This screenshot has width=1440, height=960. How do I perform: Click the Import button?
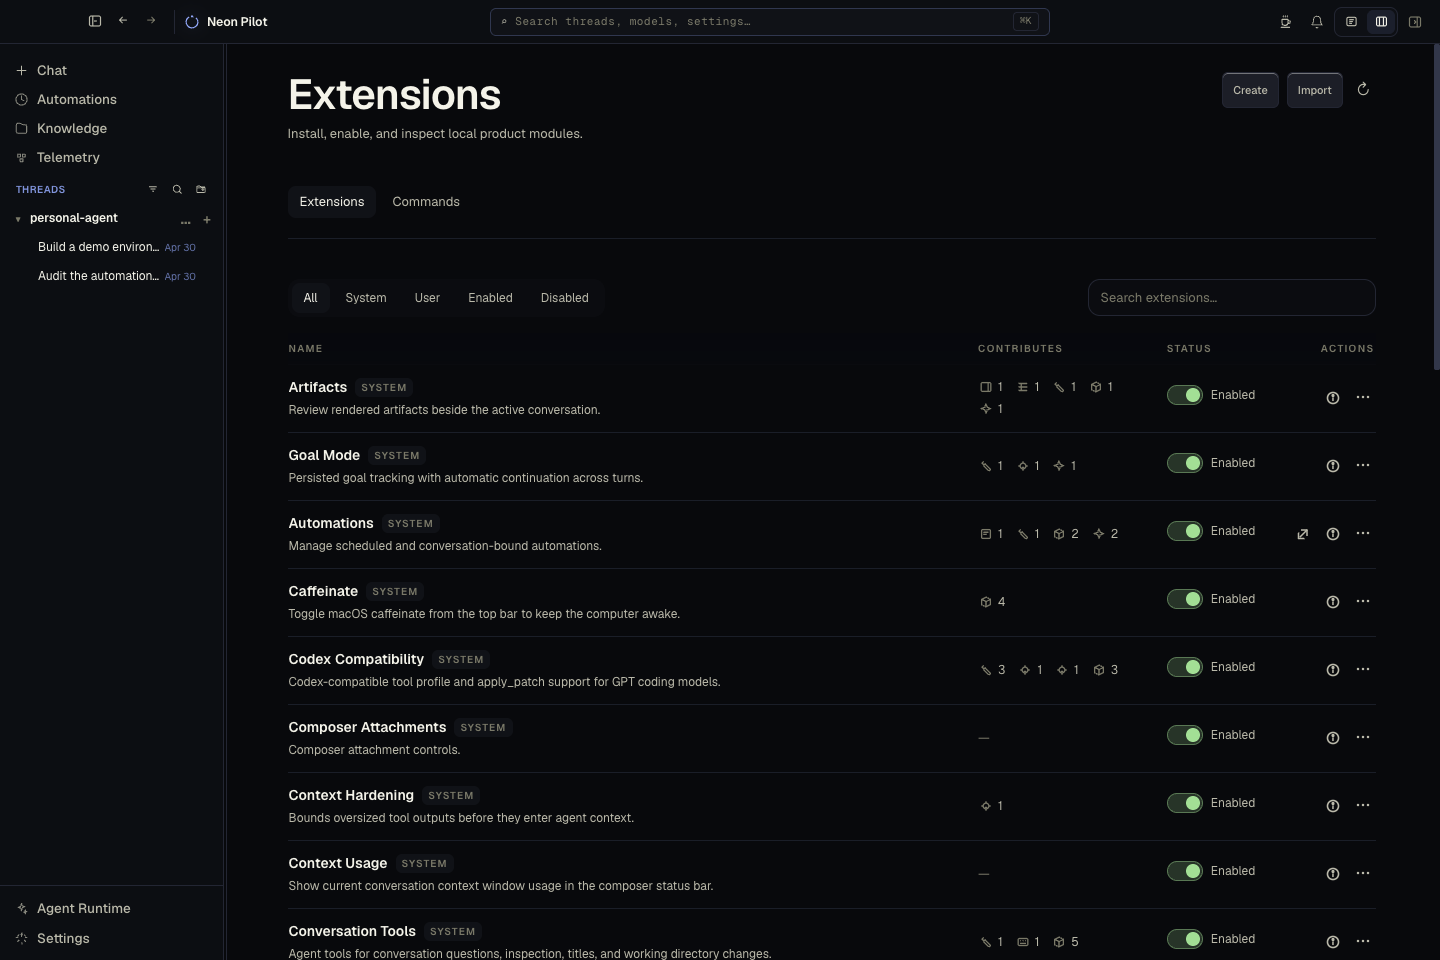(x=1315, y=90)
